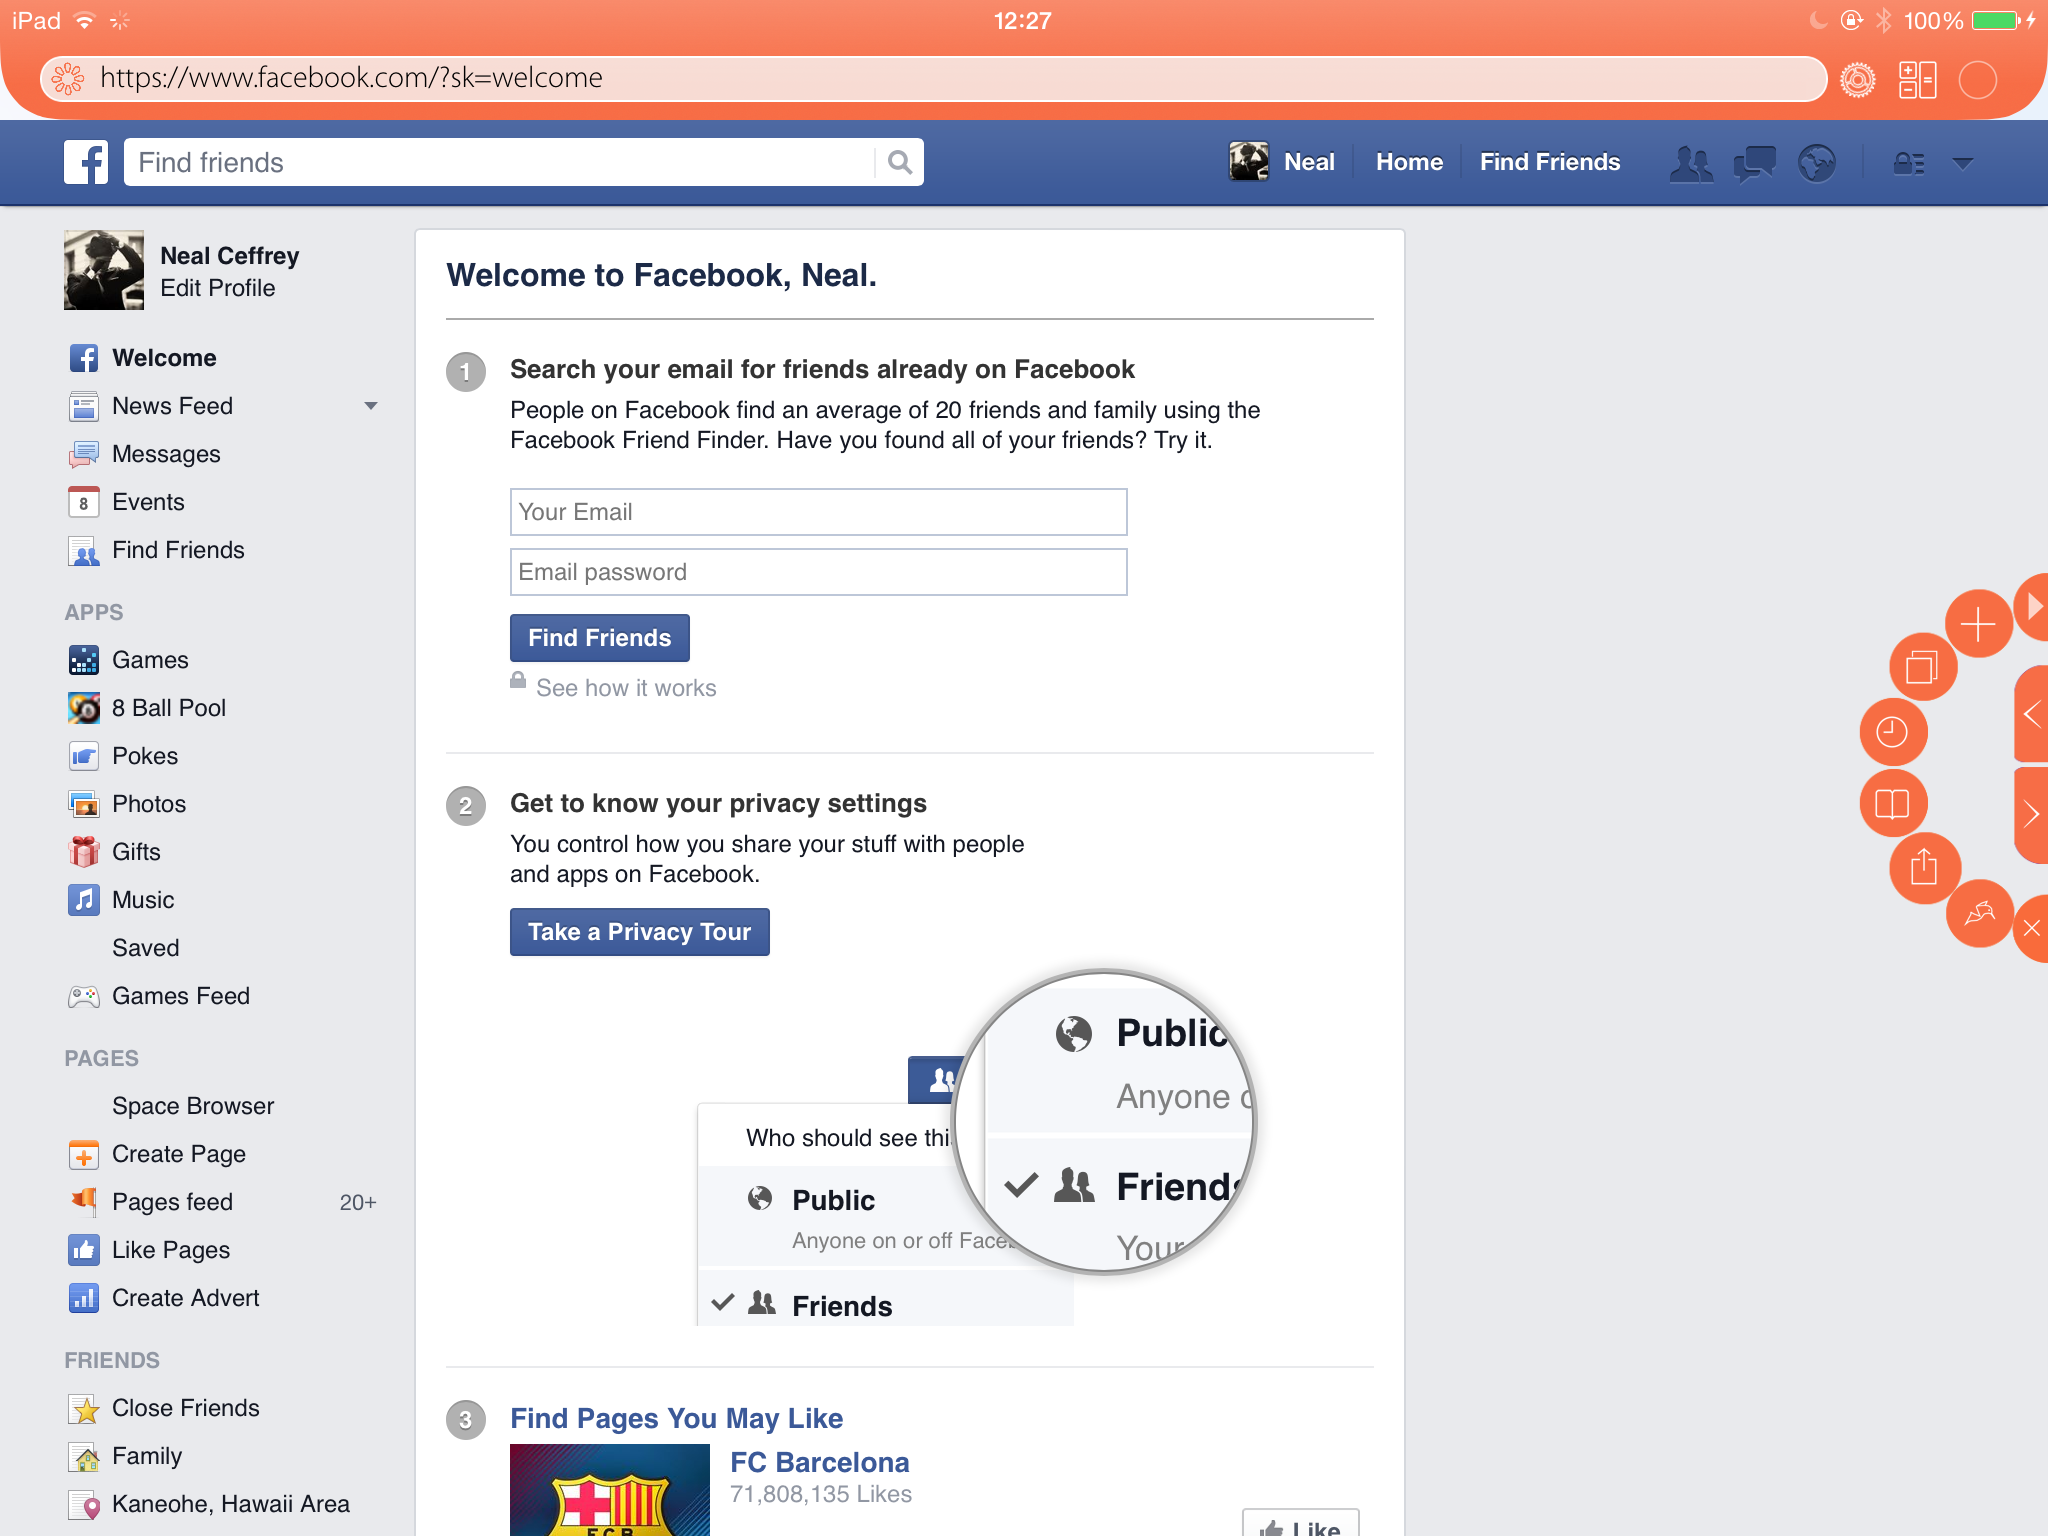
Task: Open Find Friends in header bar
Action: tap(1549, 162)
